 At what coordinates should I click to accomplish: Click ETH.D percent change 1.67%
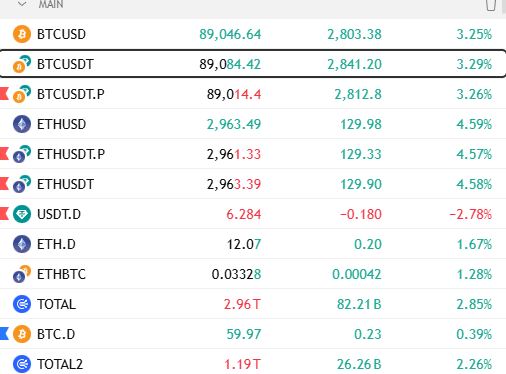[x=474, y=244]
